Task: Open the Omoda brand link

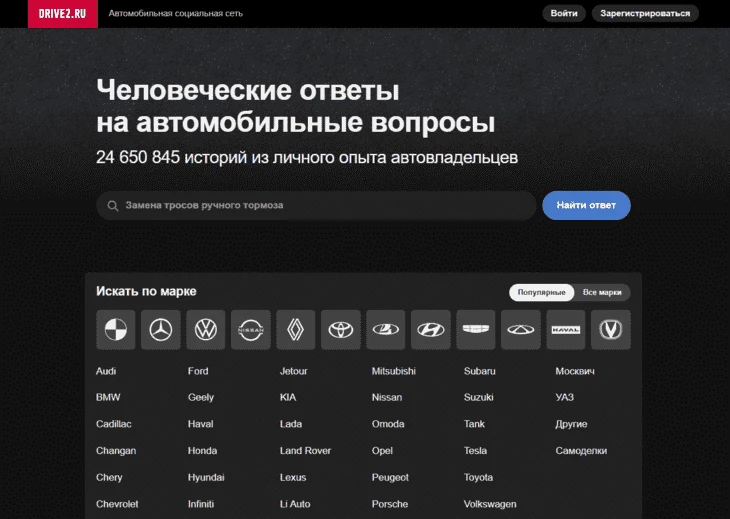Action: click(x=388, y=424)
